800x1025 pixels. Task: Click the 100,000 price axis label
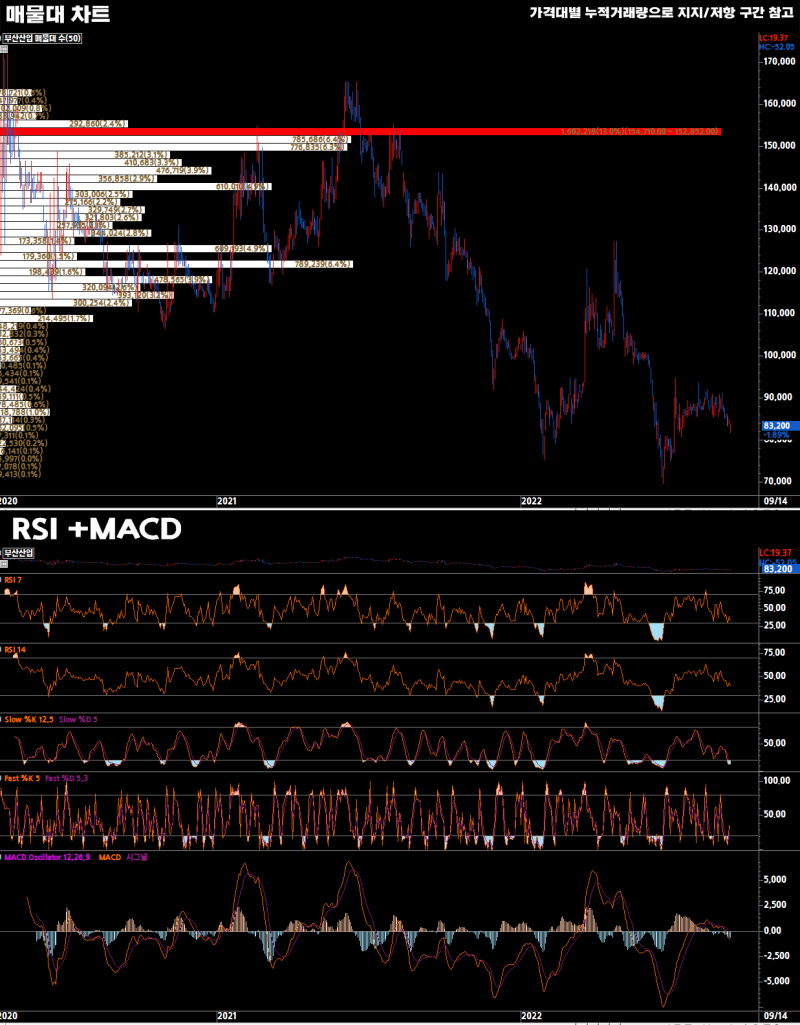click(x=778, y=355)
